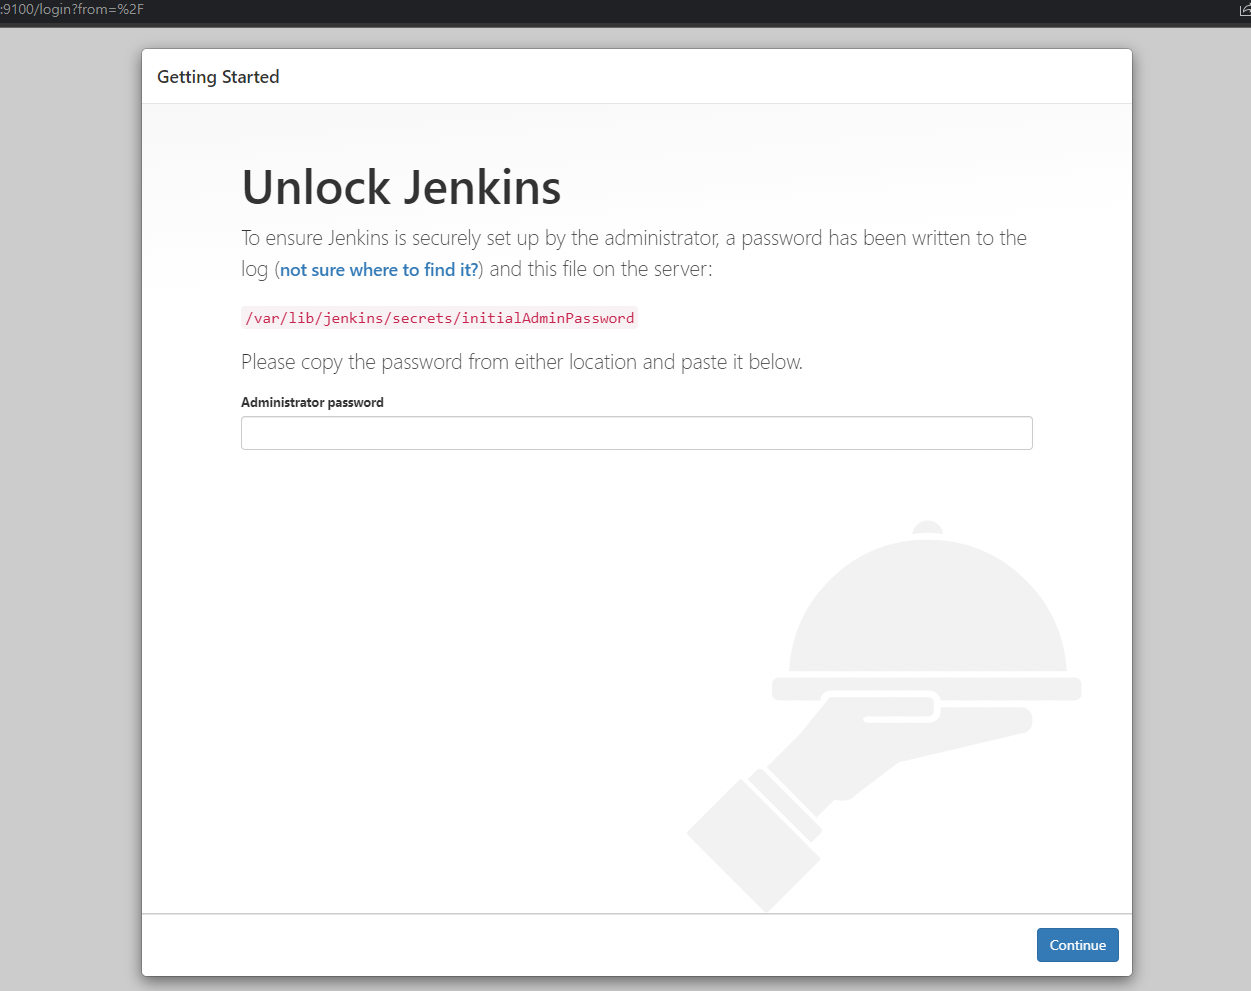Viewport: 1251px width, 991px height.
Task: Click the Unlock Jenkins heading
Action: [401, 187]
